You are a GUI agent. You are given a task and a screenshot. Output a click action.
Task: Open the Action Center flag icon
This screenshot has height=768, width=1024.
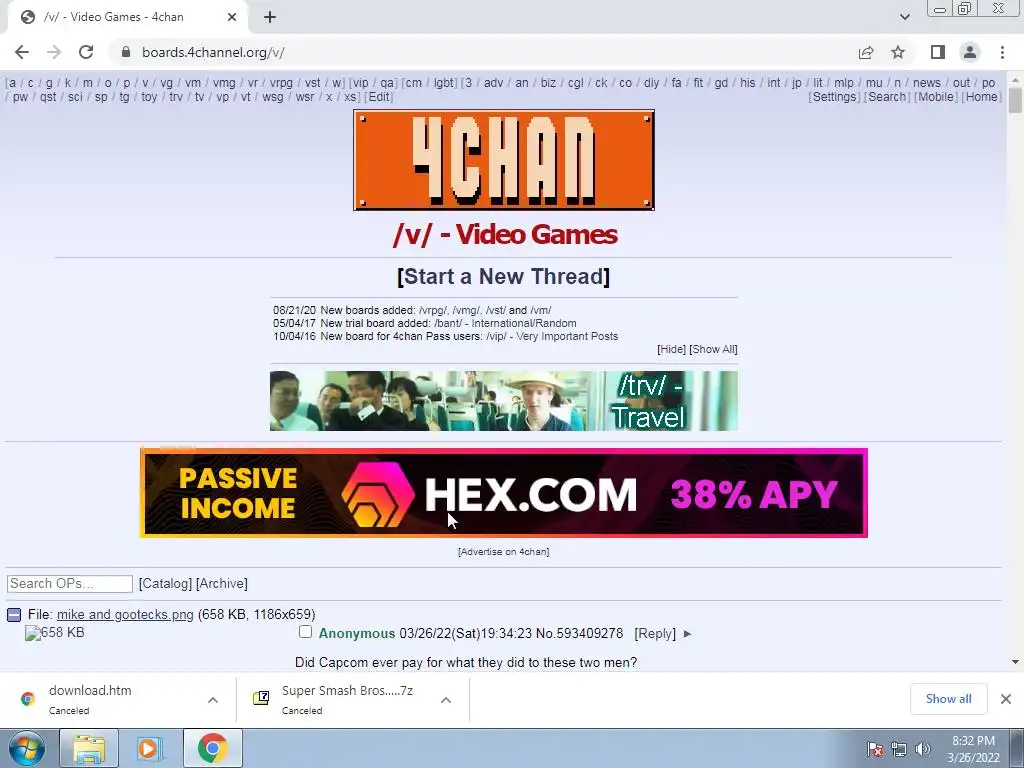pos(875,749)
